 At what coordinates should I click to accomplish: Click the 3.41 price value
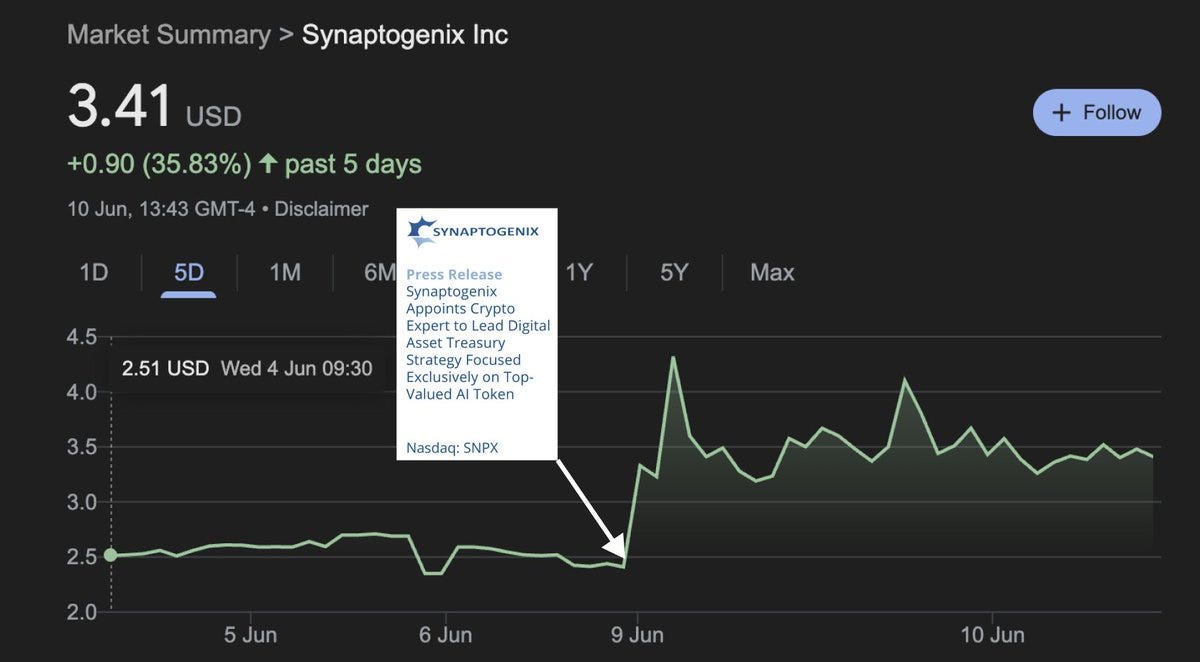tap(120, 106)
